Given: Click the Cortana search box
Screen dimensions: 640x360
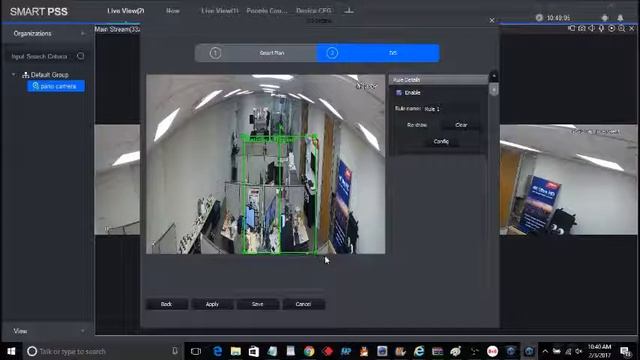Looking at the screenshot, I should (102, 351).
